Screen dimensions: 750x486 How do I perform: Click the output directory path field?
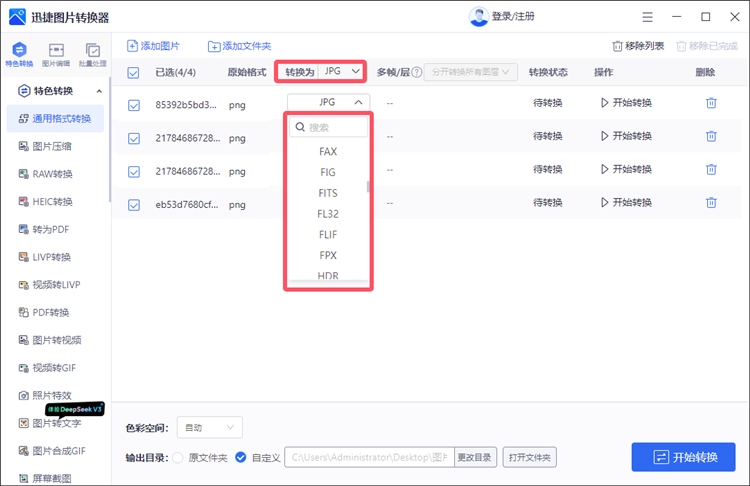tap(369, 457)
